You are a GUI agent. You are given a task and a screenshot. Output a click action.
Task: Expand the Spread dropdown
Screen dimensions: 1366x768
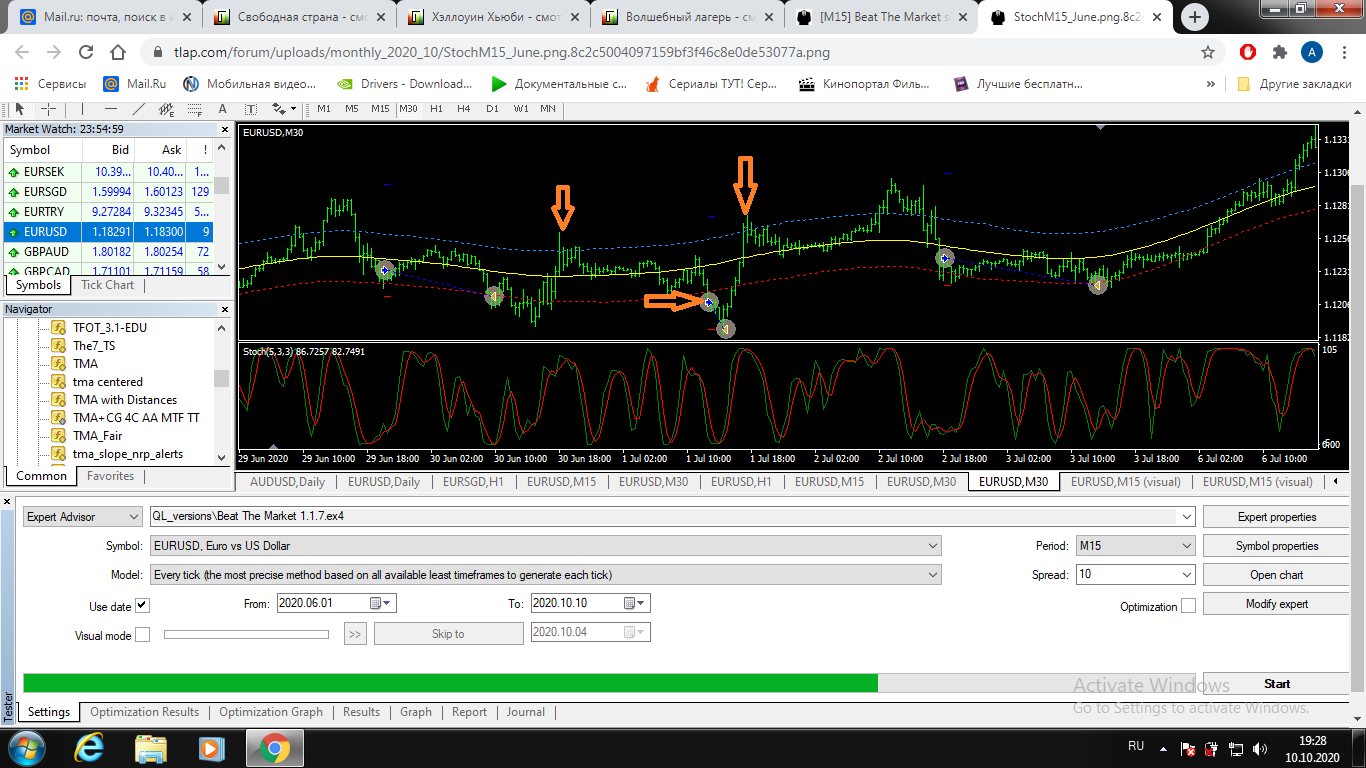(1135, 575)
